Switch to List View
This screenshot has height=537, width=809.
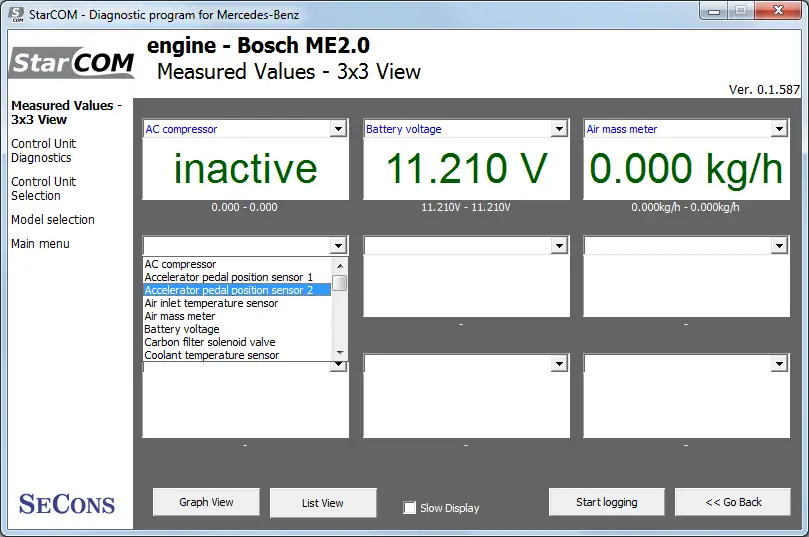323,503
